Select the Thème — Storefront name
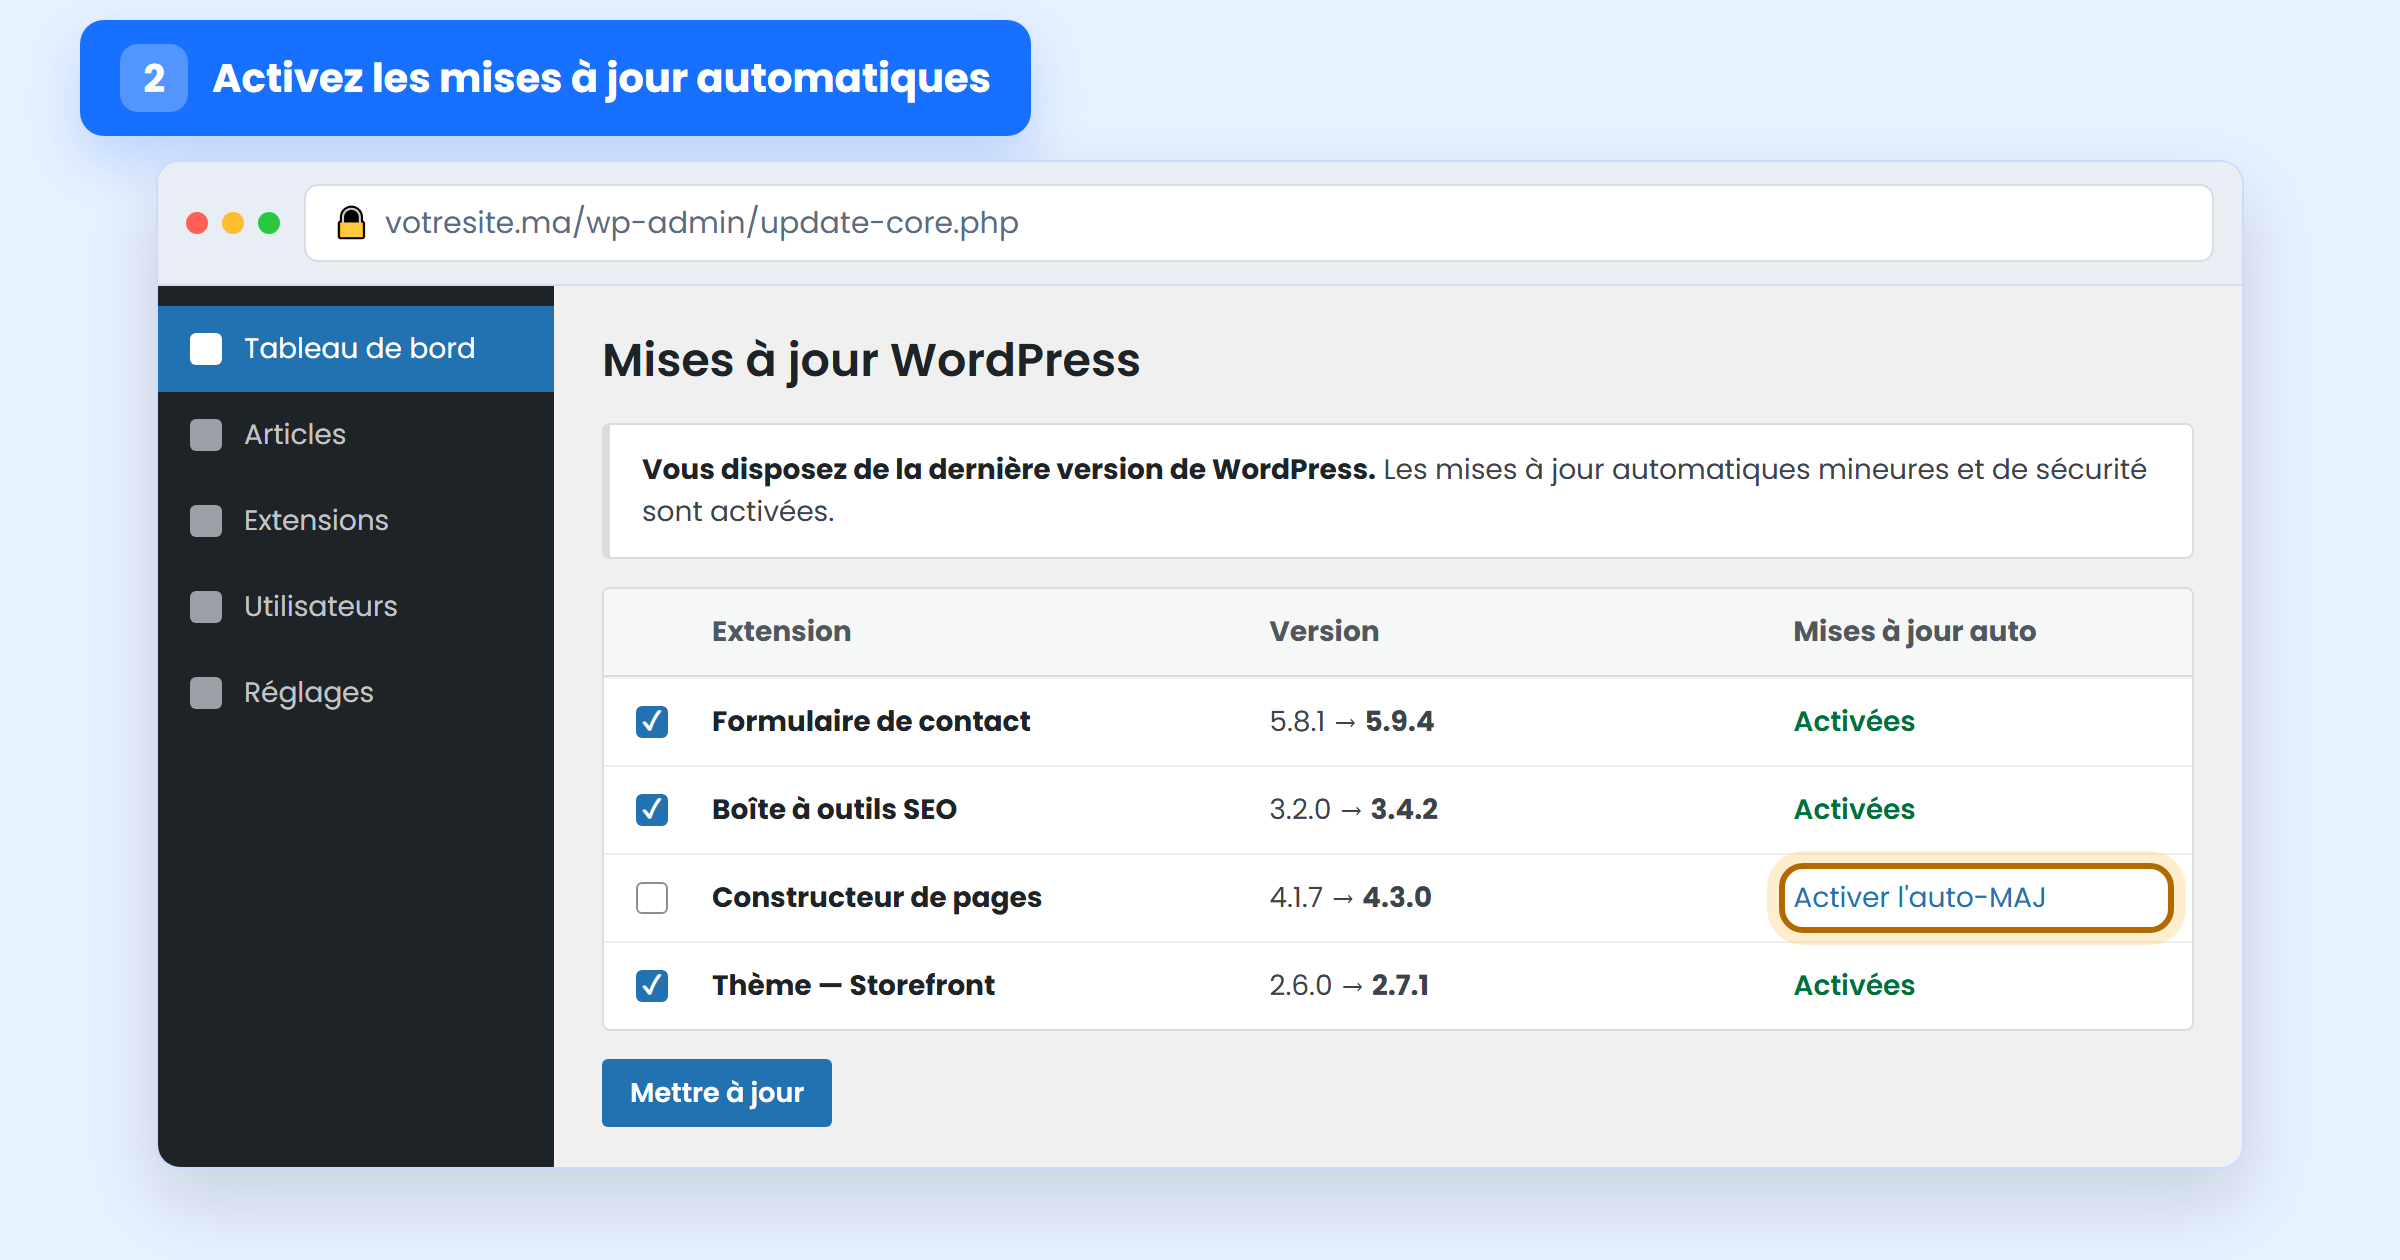 click(x=853, y=986)
